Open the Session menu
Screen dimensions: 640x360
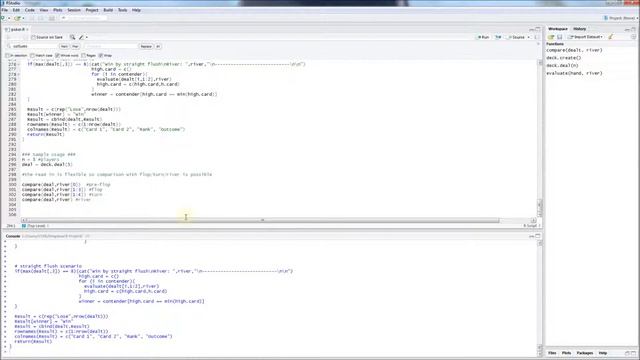[x=74, y=10]
